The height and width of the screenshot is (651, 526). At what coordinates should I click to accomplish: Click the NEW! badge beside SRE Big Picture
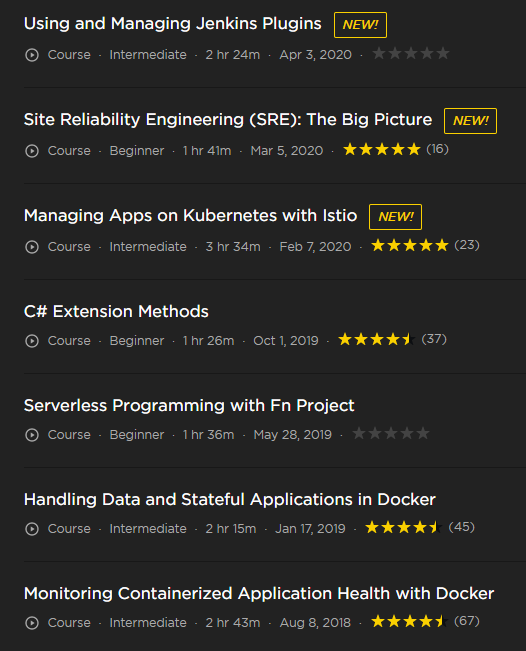[x=470, y=121]
